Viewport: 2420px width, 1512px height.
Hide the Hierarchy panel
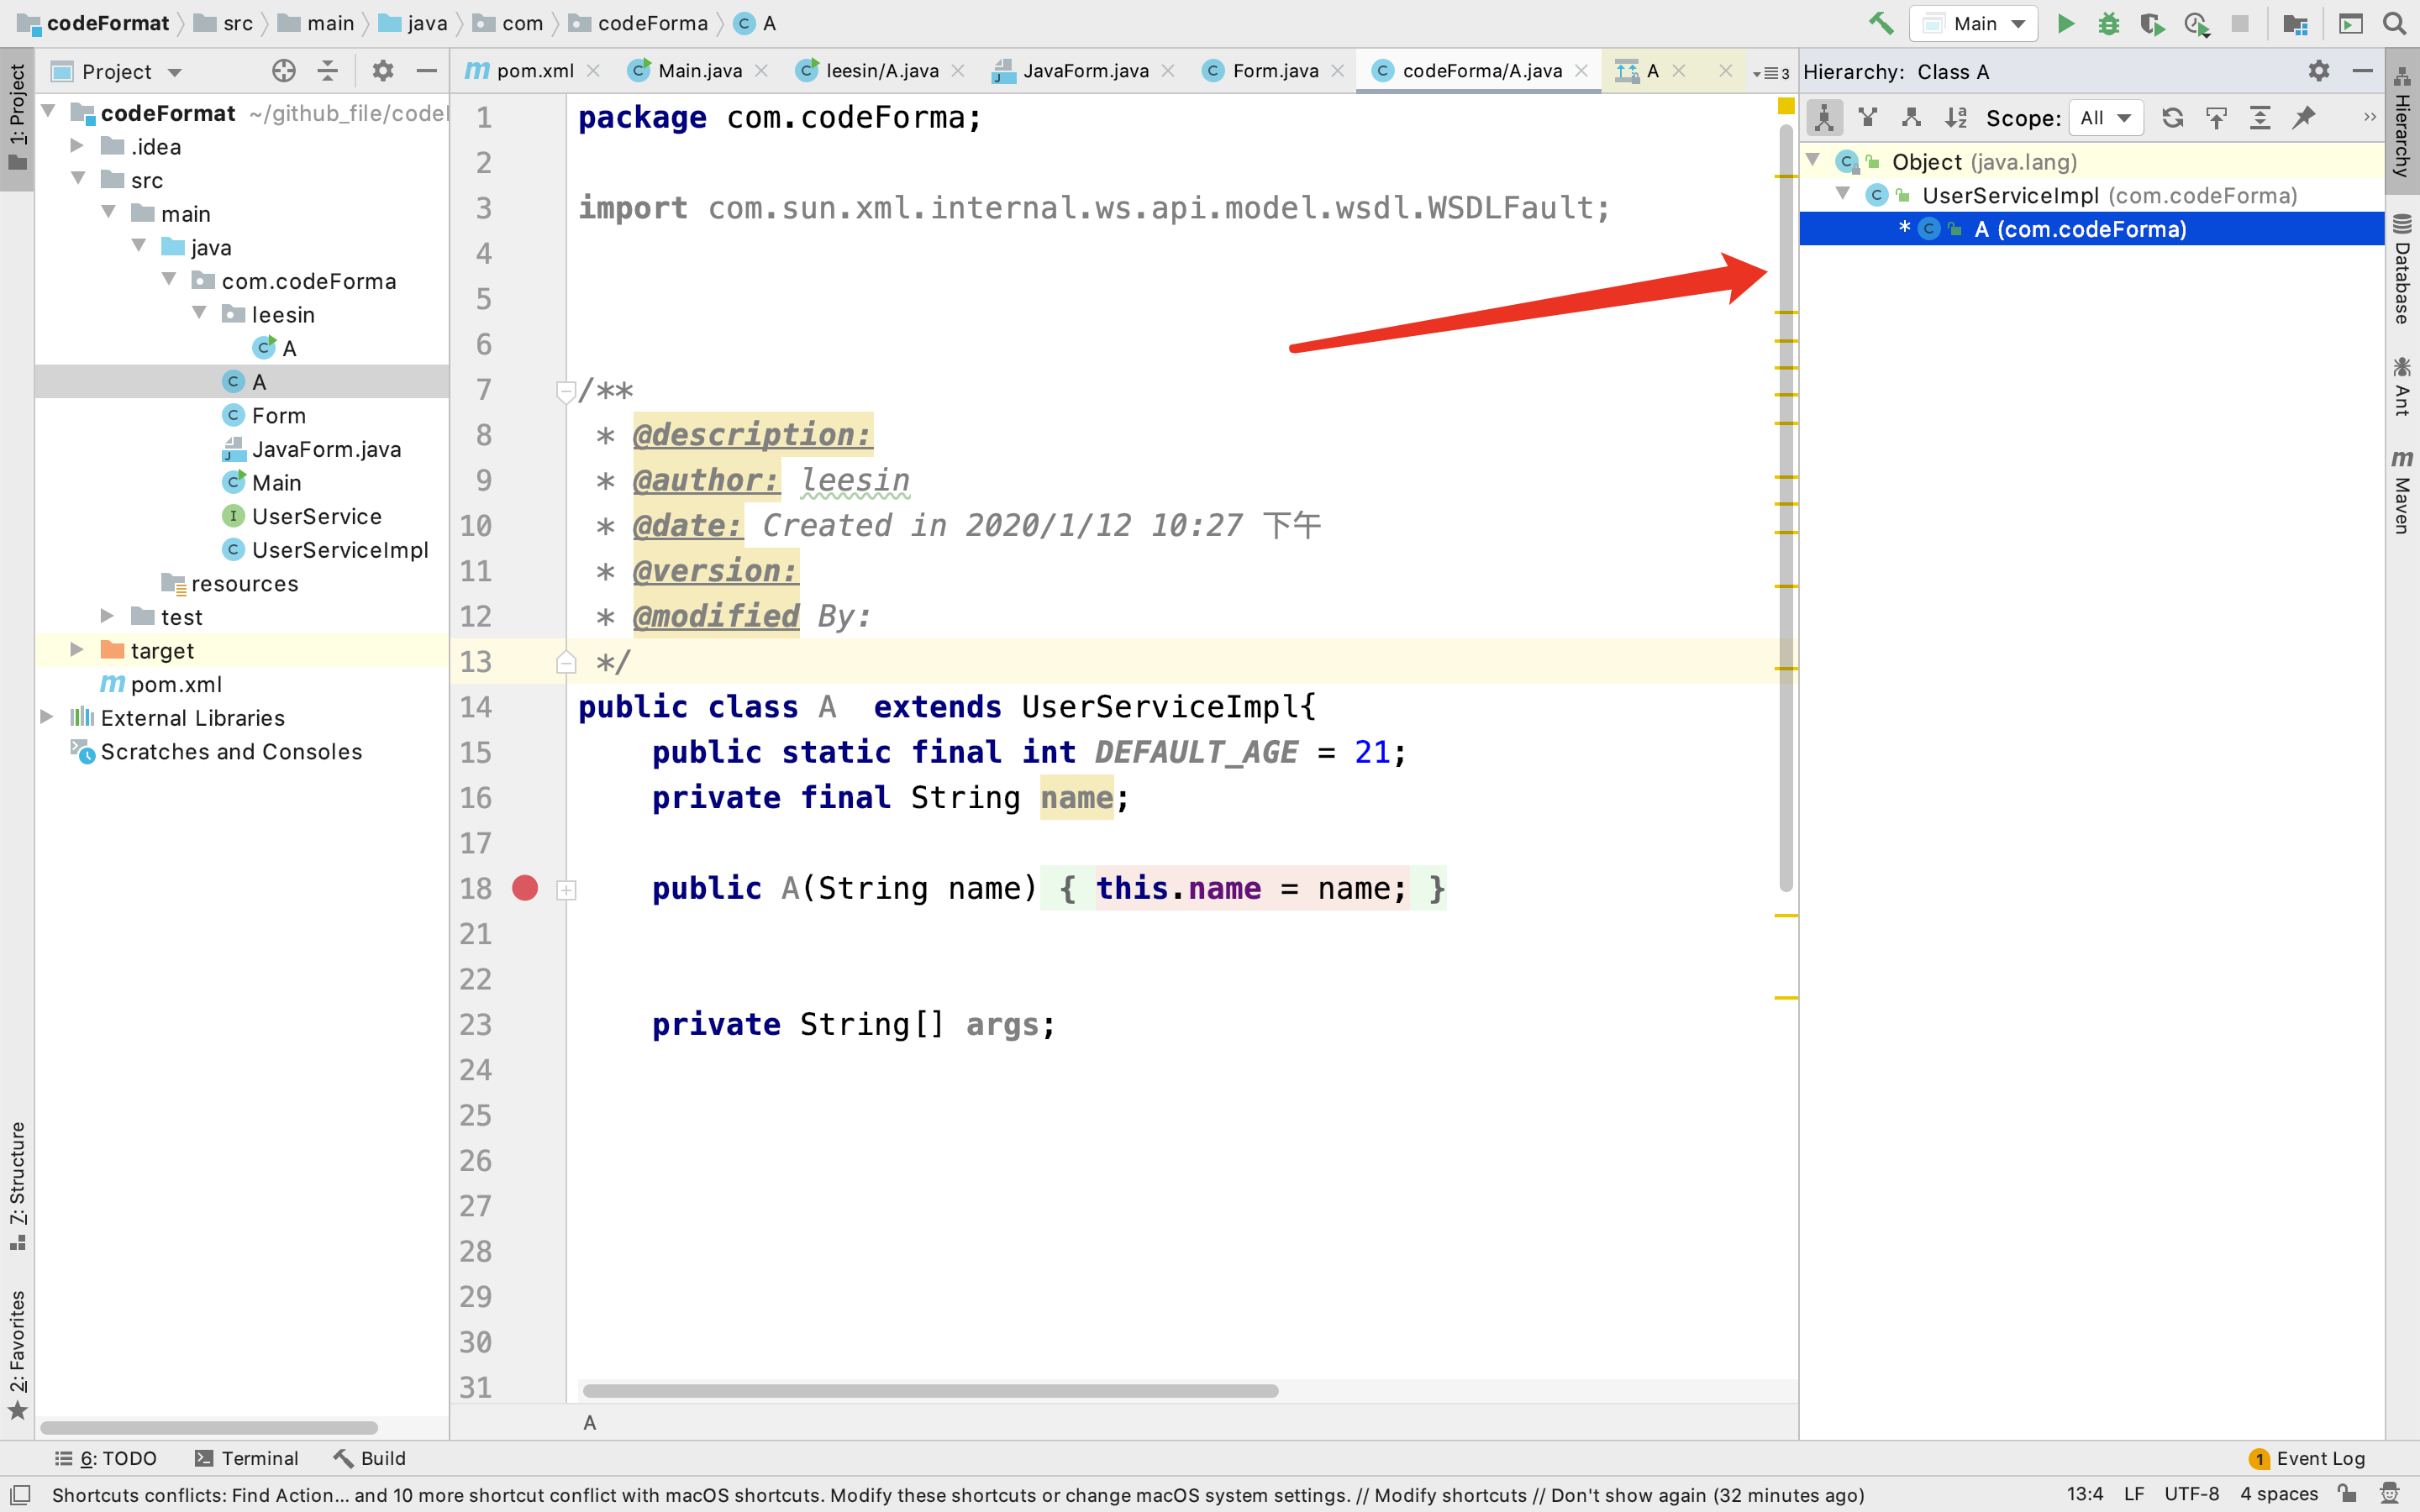point(2362,71)
